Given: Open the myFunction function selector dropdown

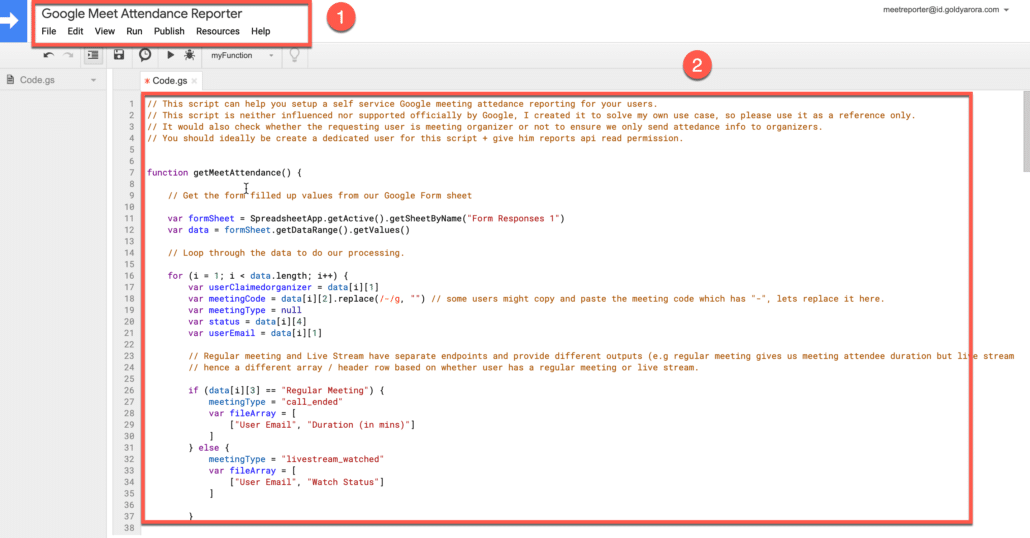Looking at the screenshot, I should tap(242, 56).
